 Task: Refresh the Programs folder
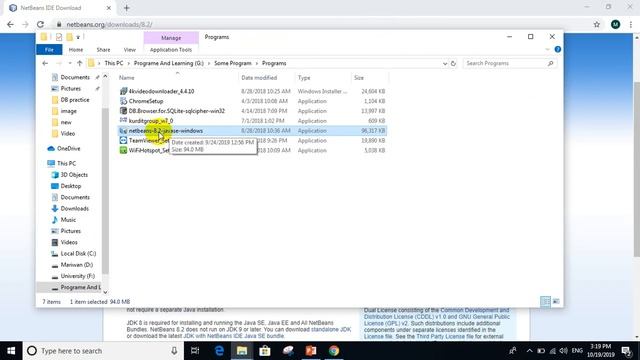pyautogui.click(x=453, y=64)
